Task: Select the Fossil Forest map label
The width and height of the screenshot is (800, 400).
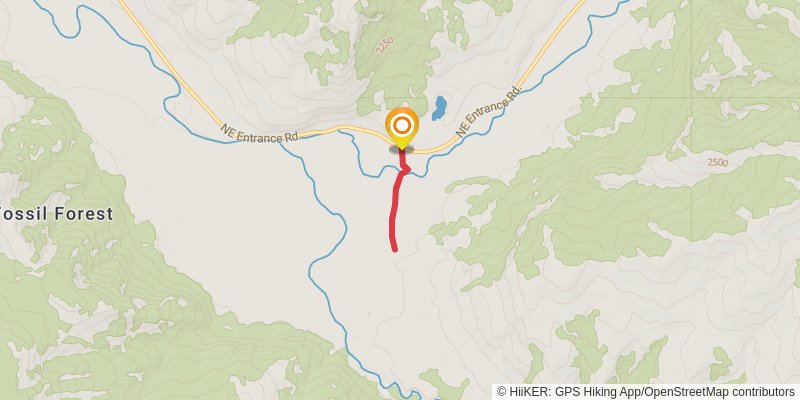Action: pos(56,214)
